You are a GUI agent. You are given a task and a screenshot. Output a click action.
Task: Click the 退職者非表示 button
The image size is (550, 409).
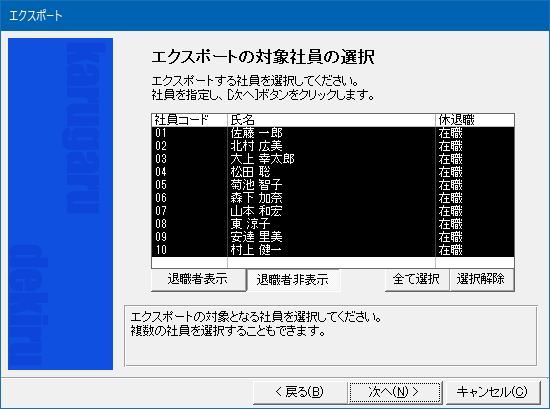(x=293, y=280)
